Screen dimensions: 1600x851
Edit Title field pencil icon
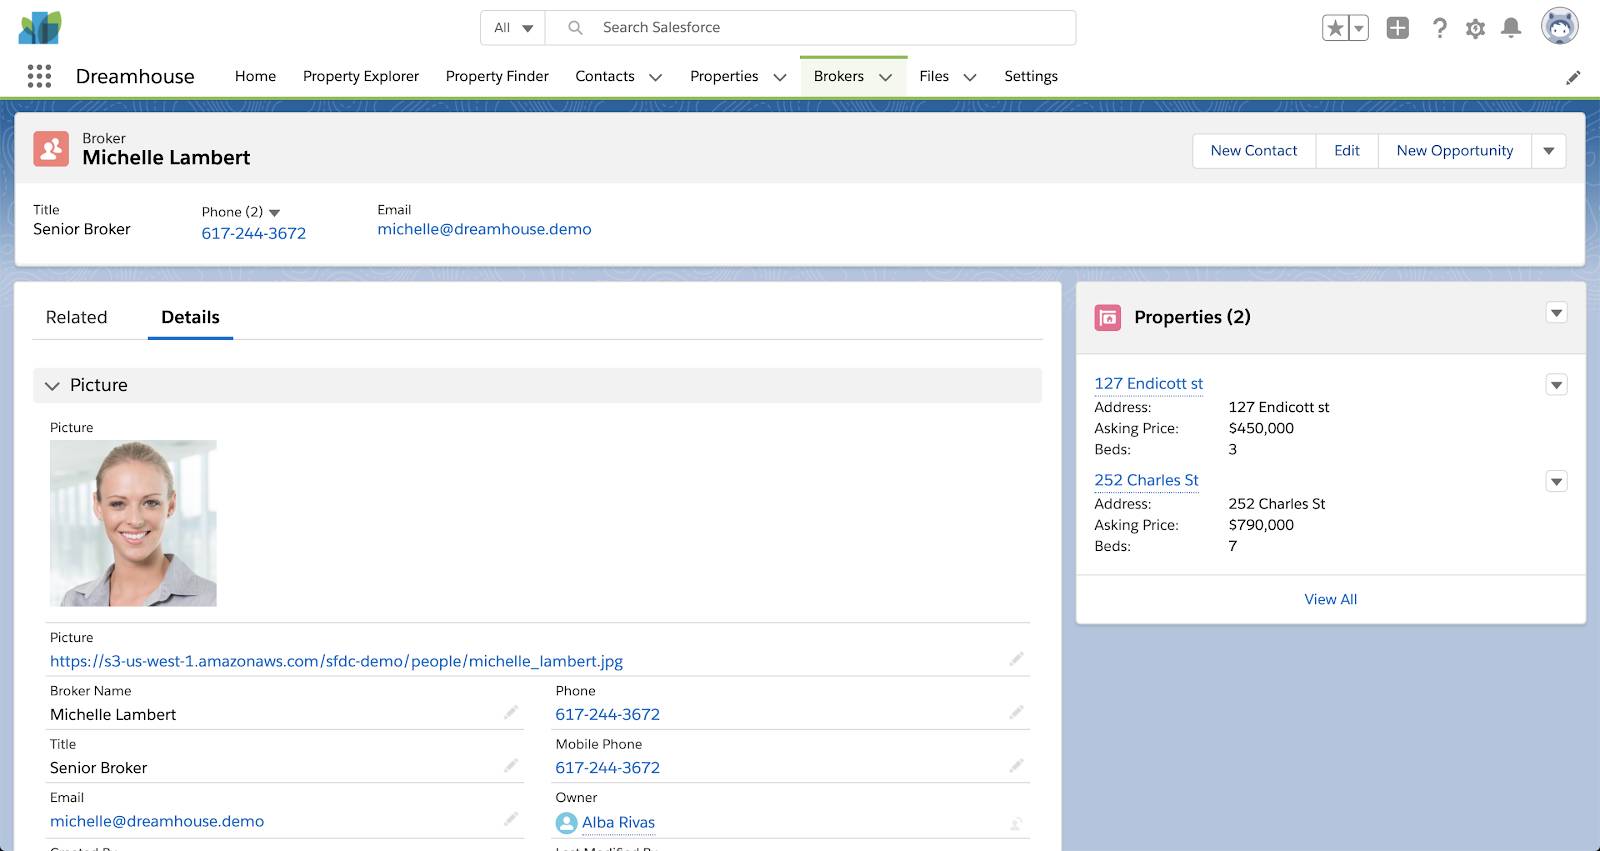[511, 765]
